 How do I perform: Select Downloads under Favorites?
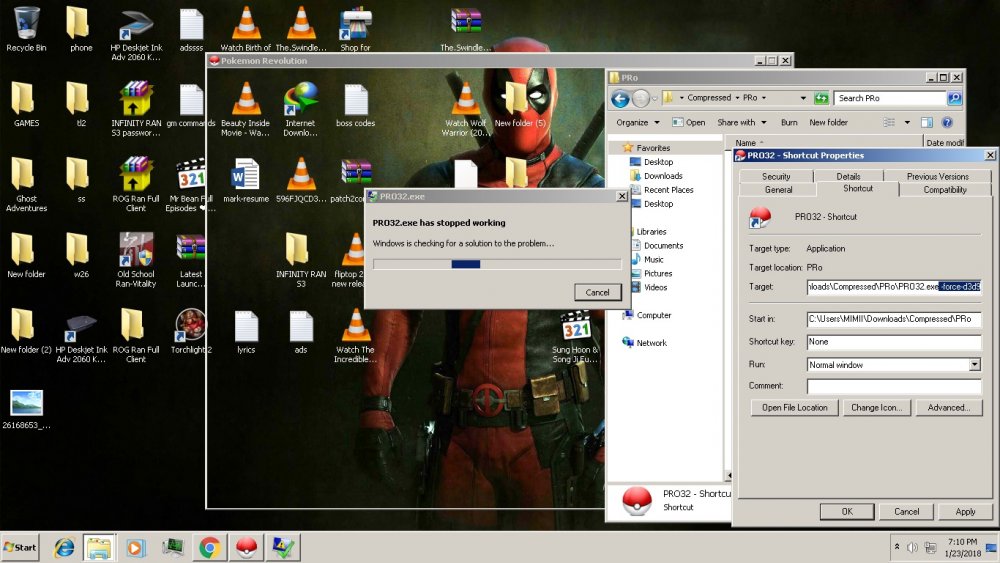pos(662,176)
